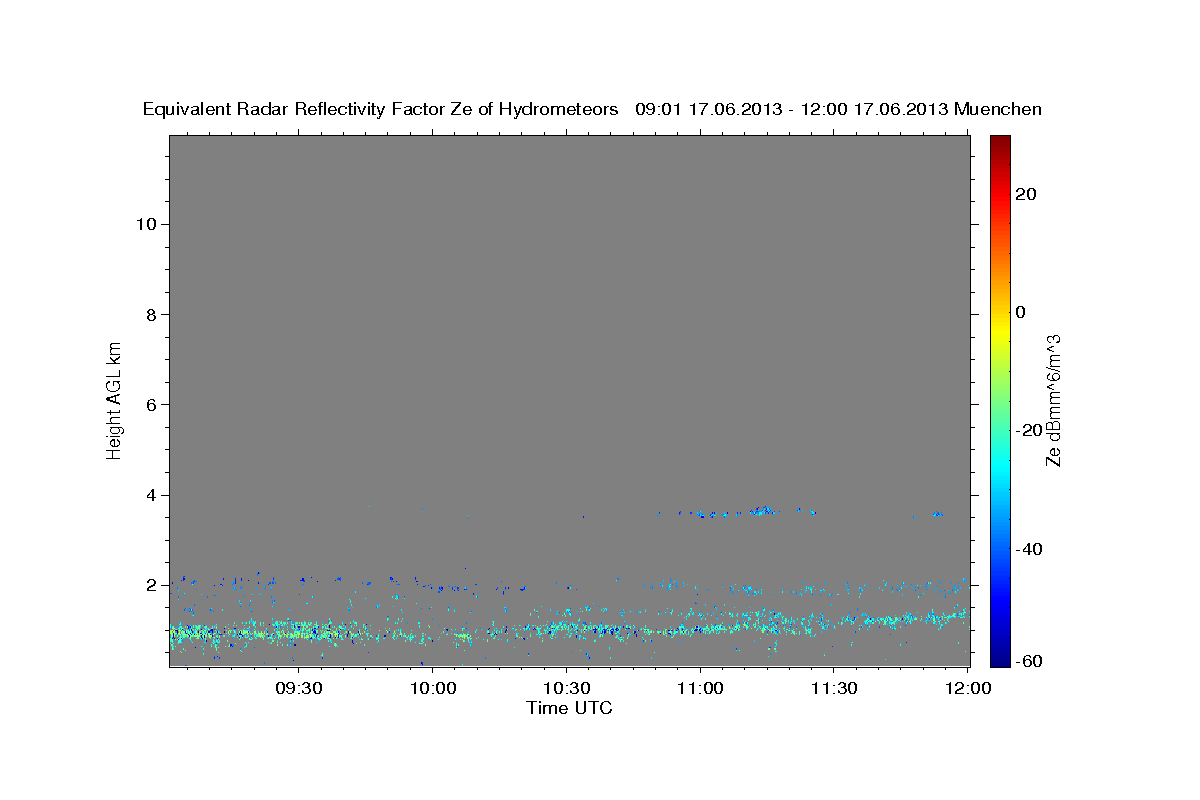Click the 11:30 time tick label
Image resolution: width=1200 pixels, height=800 pixels.
[834, 689]
